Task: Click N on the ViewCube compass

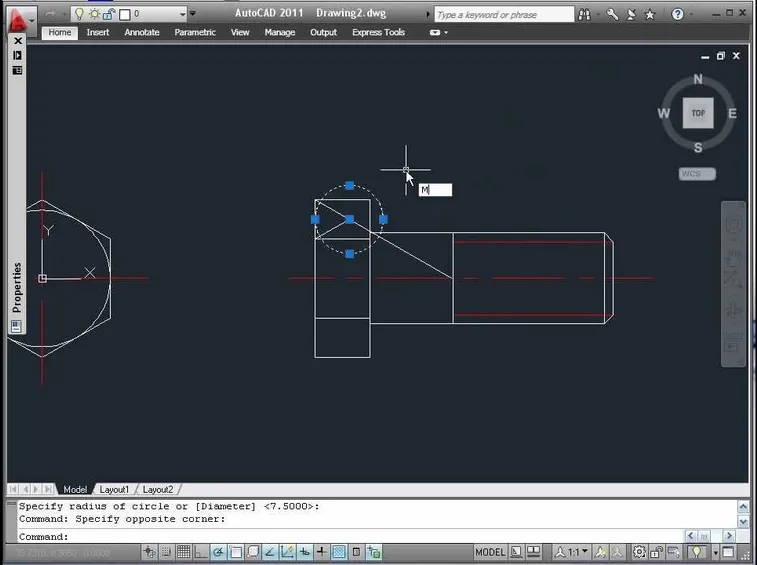Action: tap(698, 79)
